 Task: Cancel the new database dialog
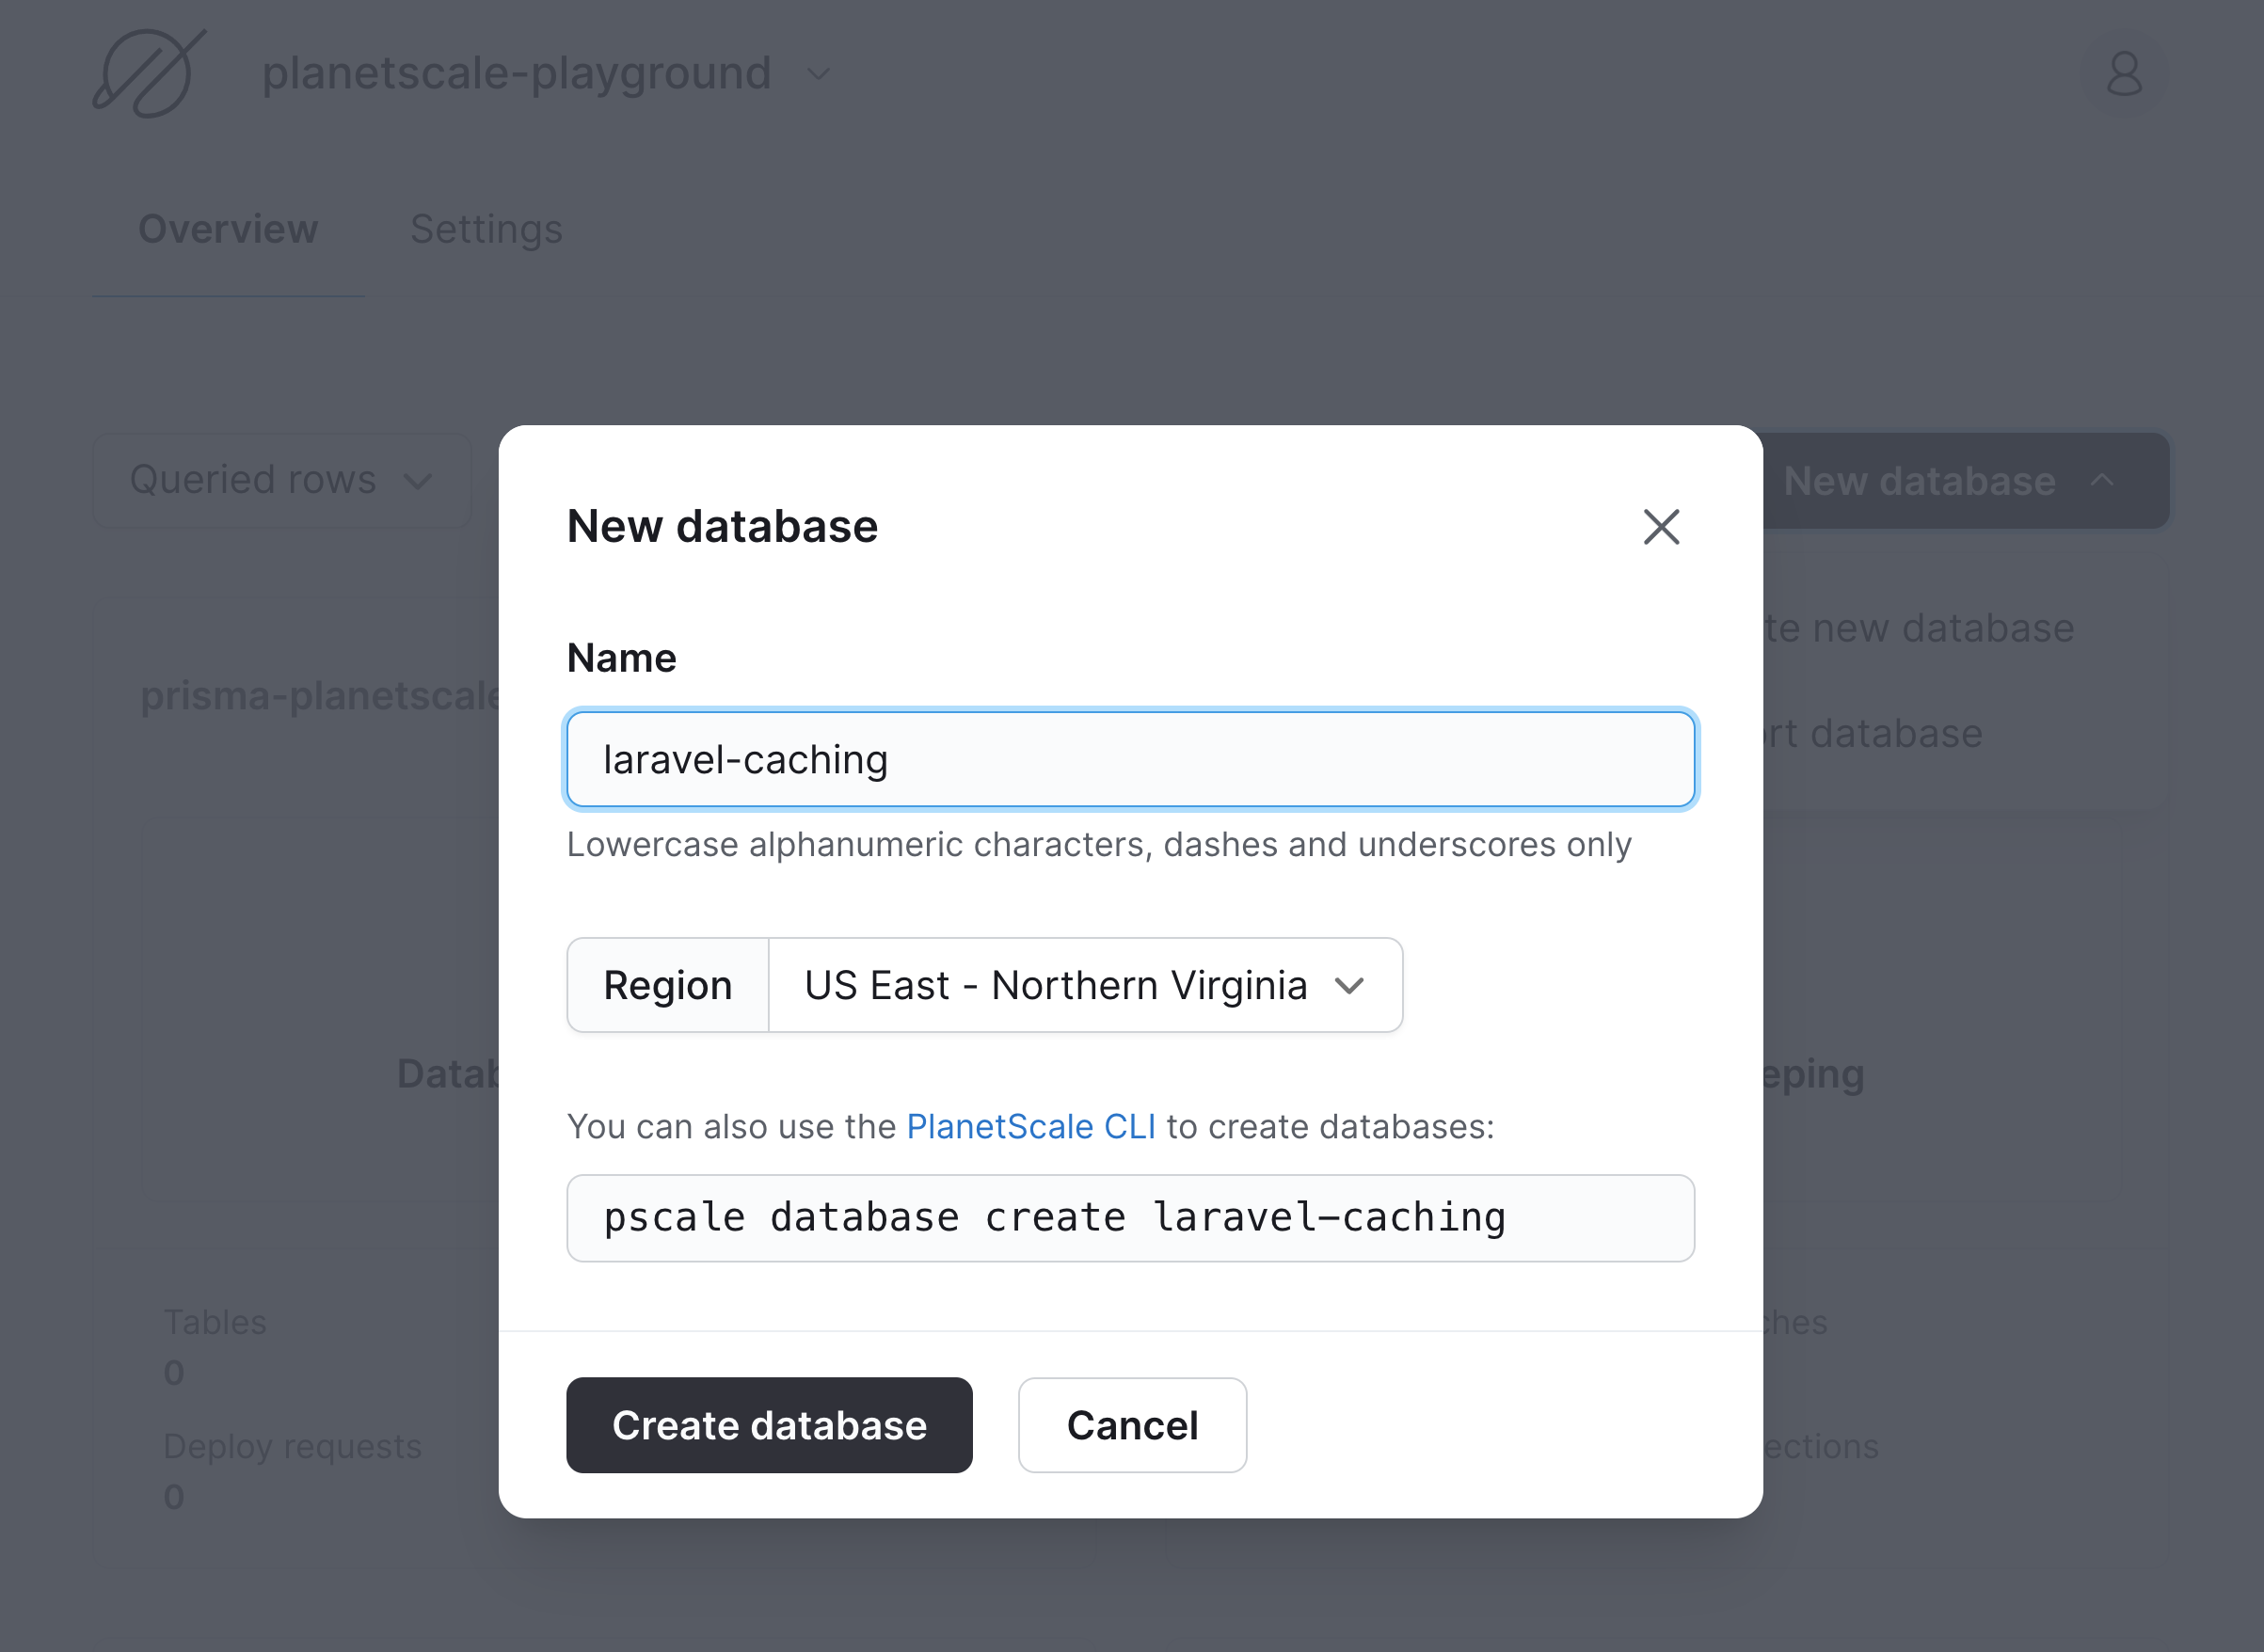click(x=1132, y=1425)
